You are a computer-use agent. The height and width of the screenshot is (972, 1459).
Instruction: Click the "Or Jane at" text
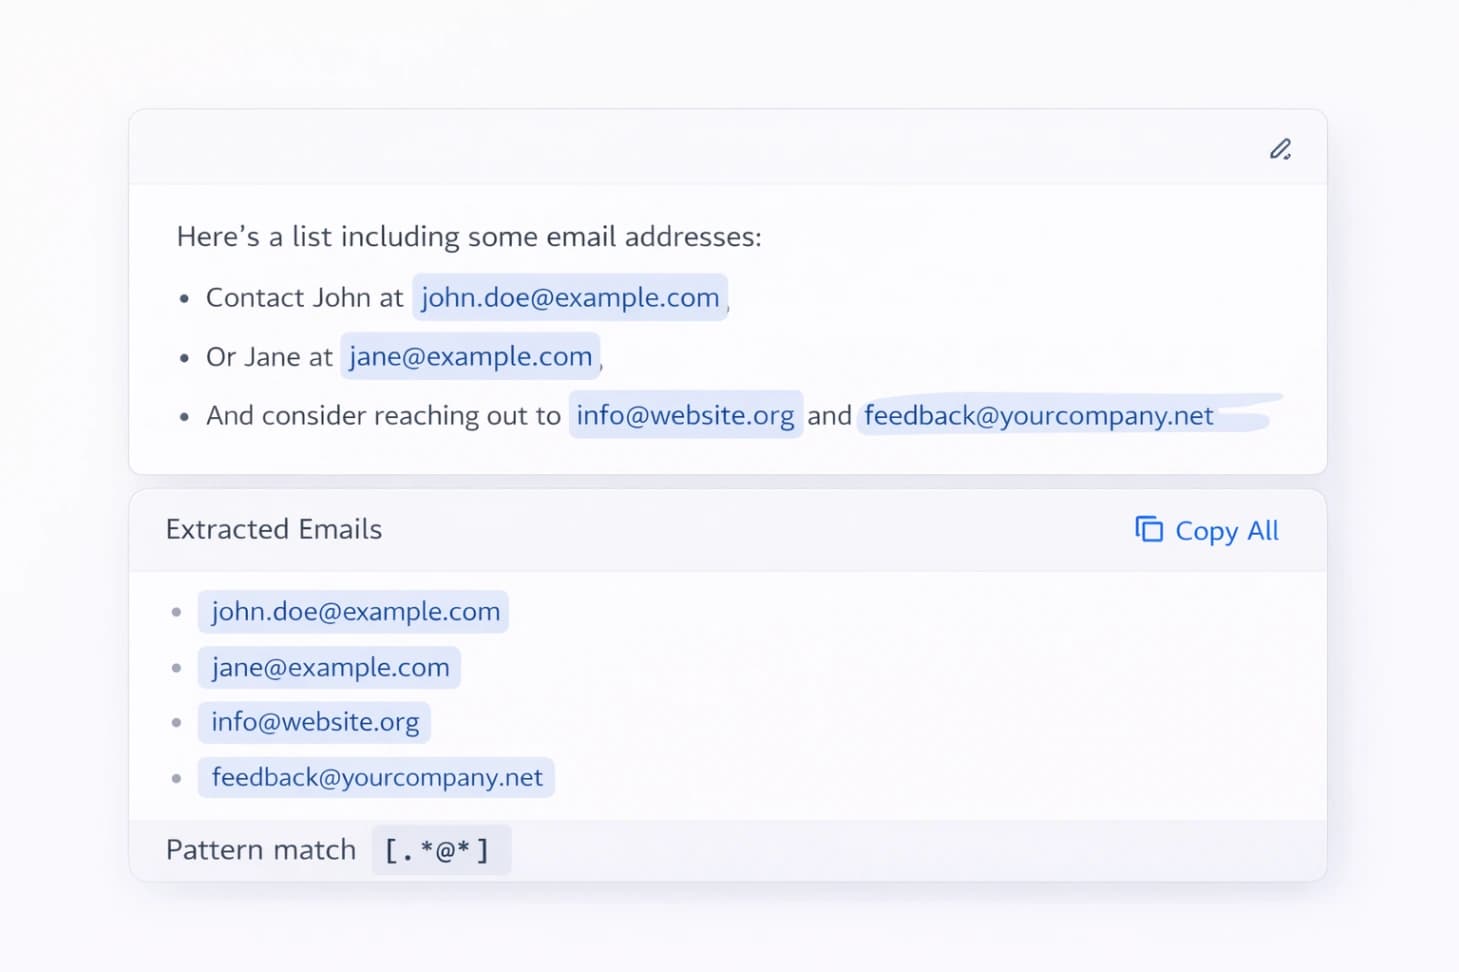point(269,357)
